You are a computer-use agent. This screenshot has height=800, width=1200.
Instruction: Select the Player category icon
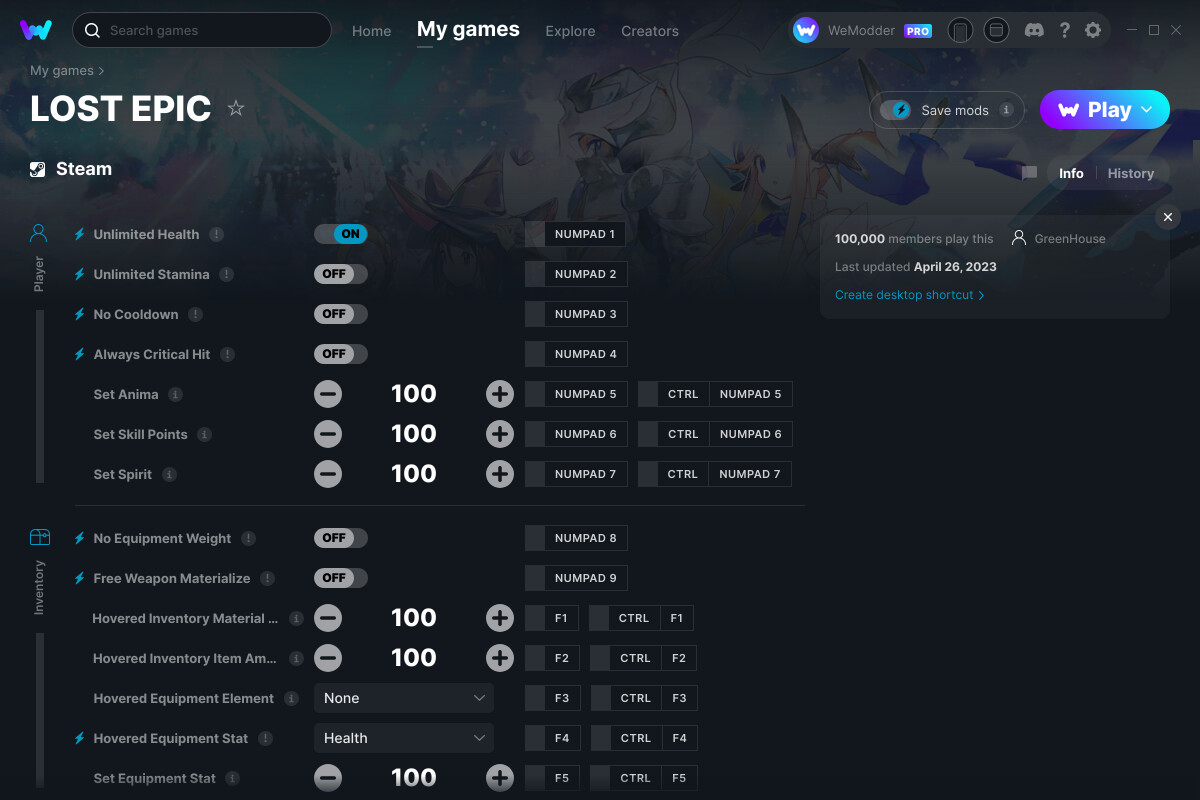tap(39, 234)
